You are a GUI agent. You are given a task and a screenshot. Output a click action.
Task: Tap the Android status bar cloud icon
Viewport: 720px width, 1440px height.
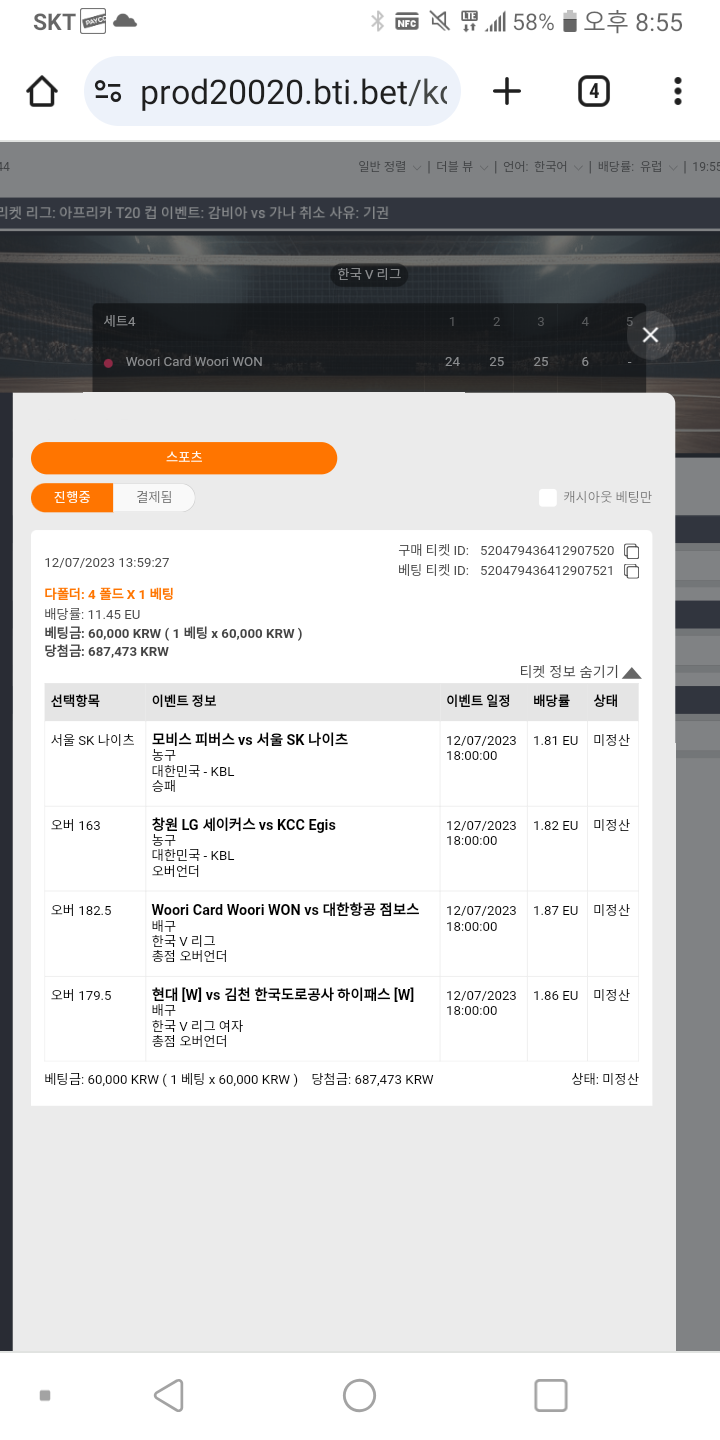(125, 21)
